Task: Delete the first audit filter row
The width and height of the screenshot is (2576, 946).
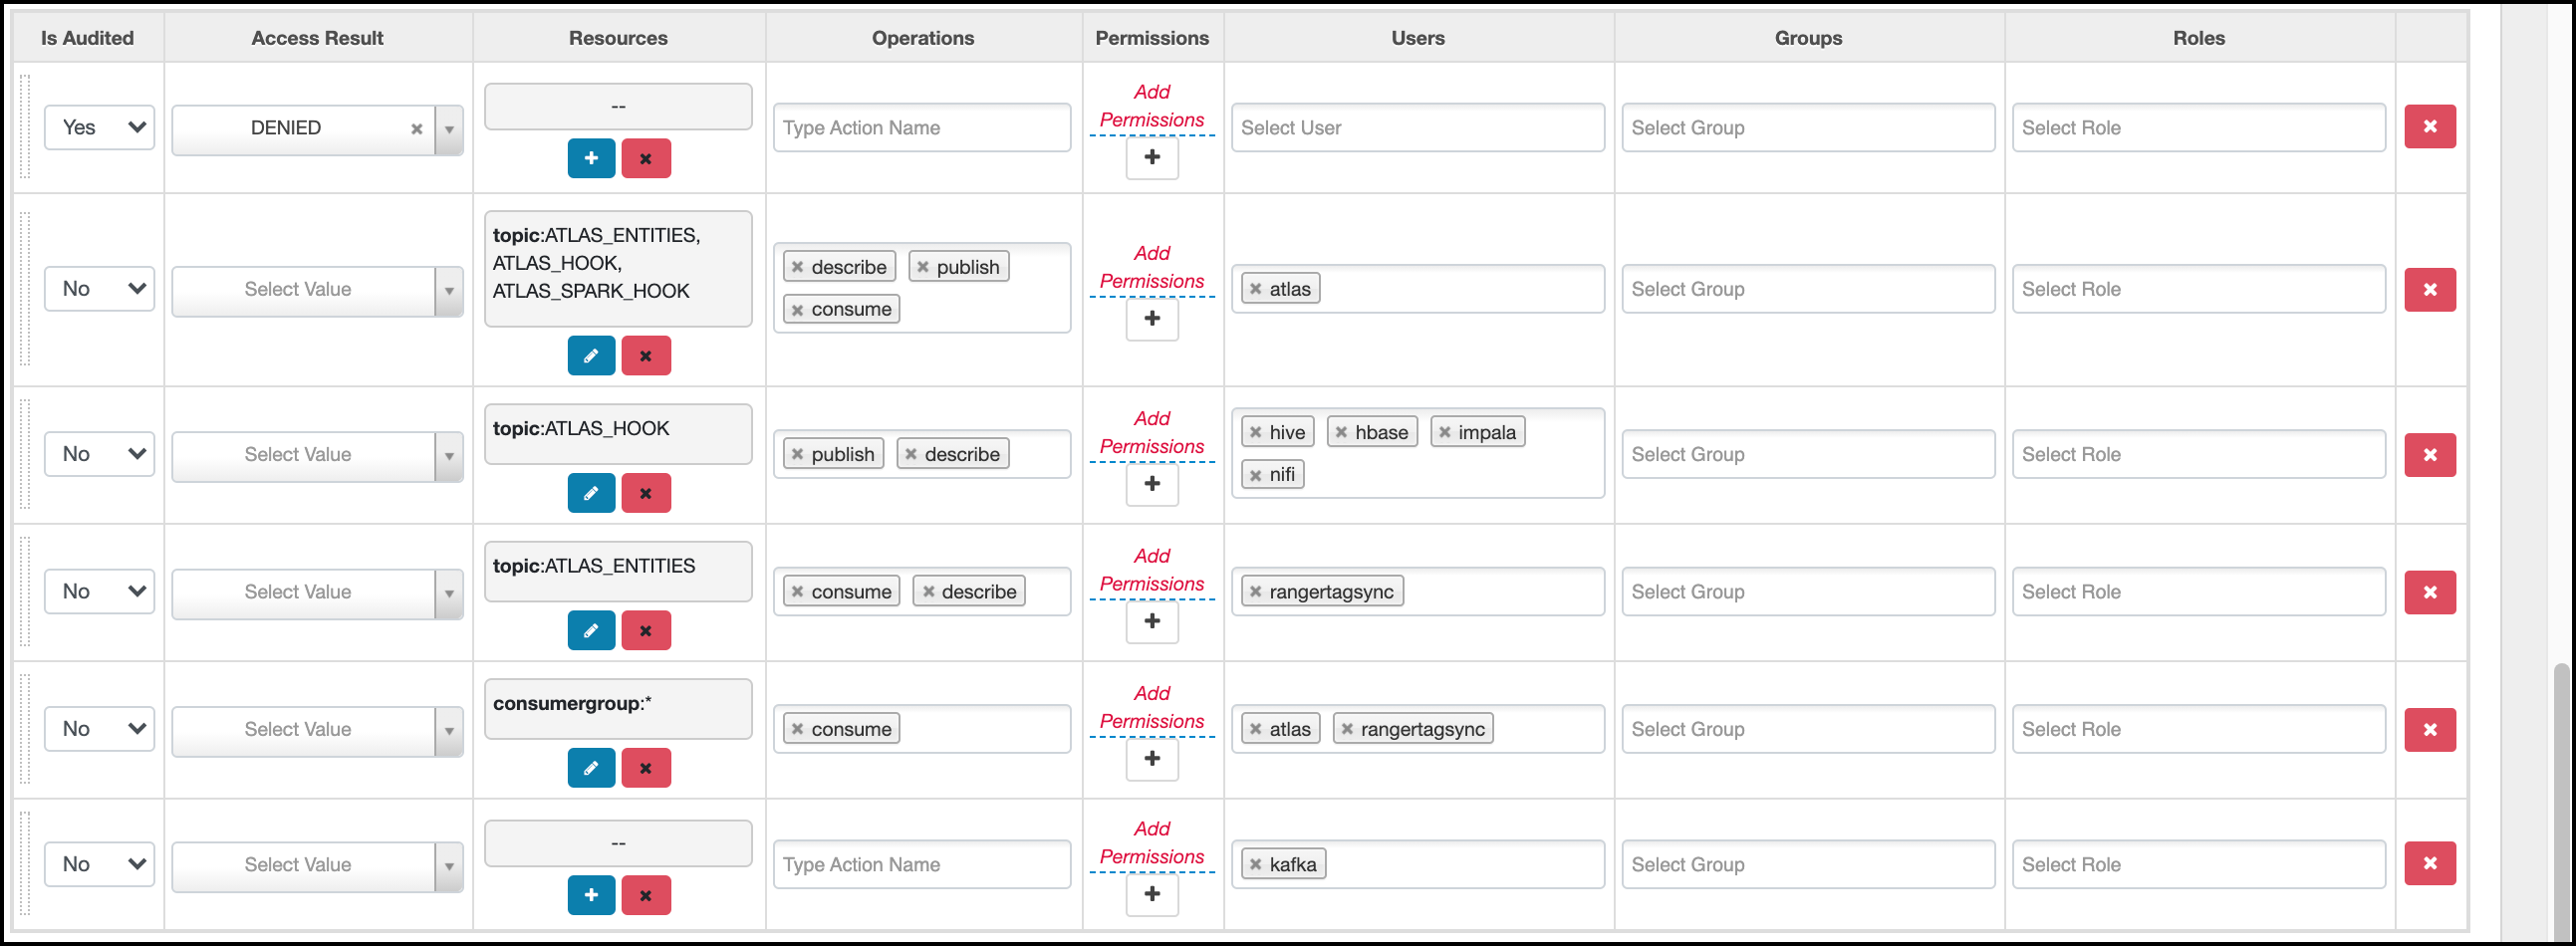Action: [x=2429, y=127]
